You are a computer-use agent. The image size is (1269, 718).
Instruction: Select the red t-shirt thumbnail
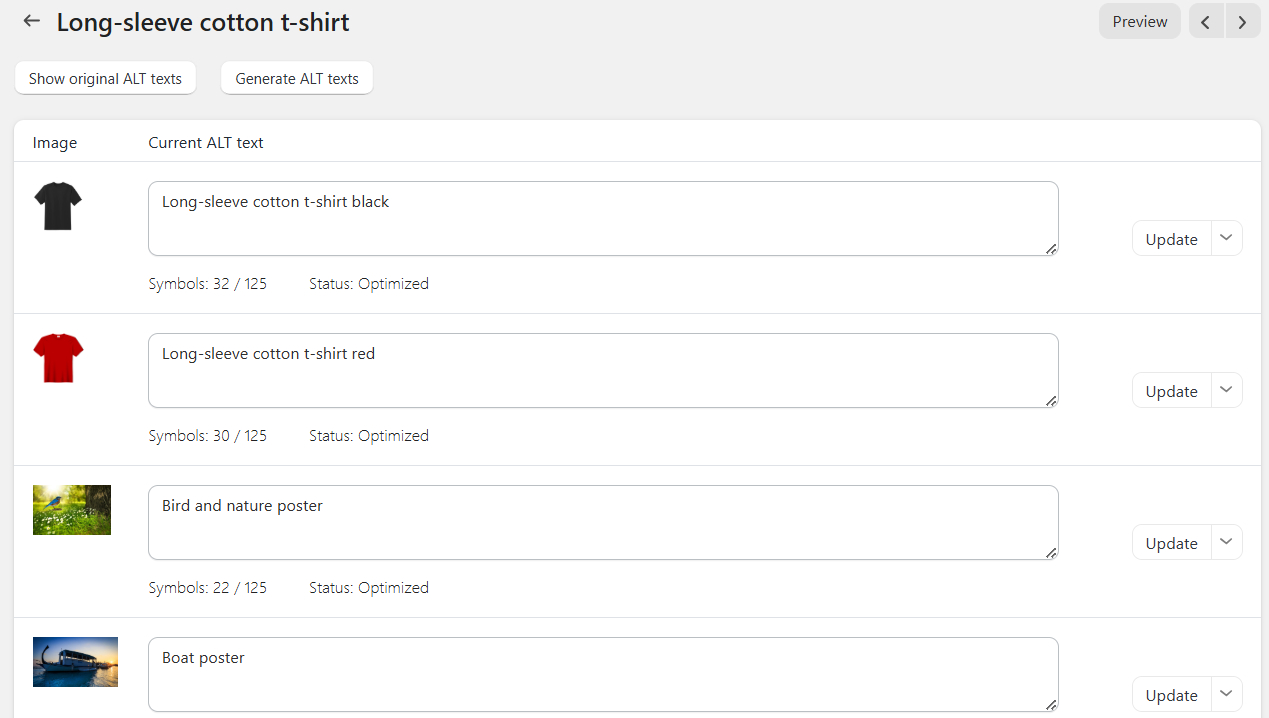point(58,358)
